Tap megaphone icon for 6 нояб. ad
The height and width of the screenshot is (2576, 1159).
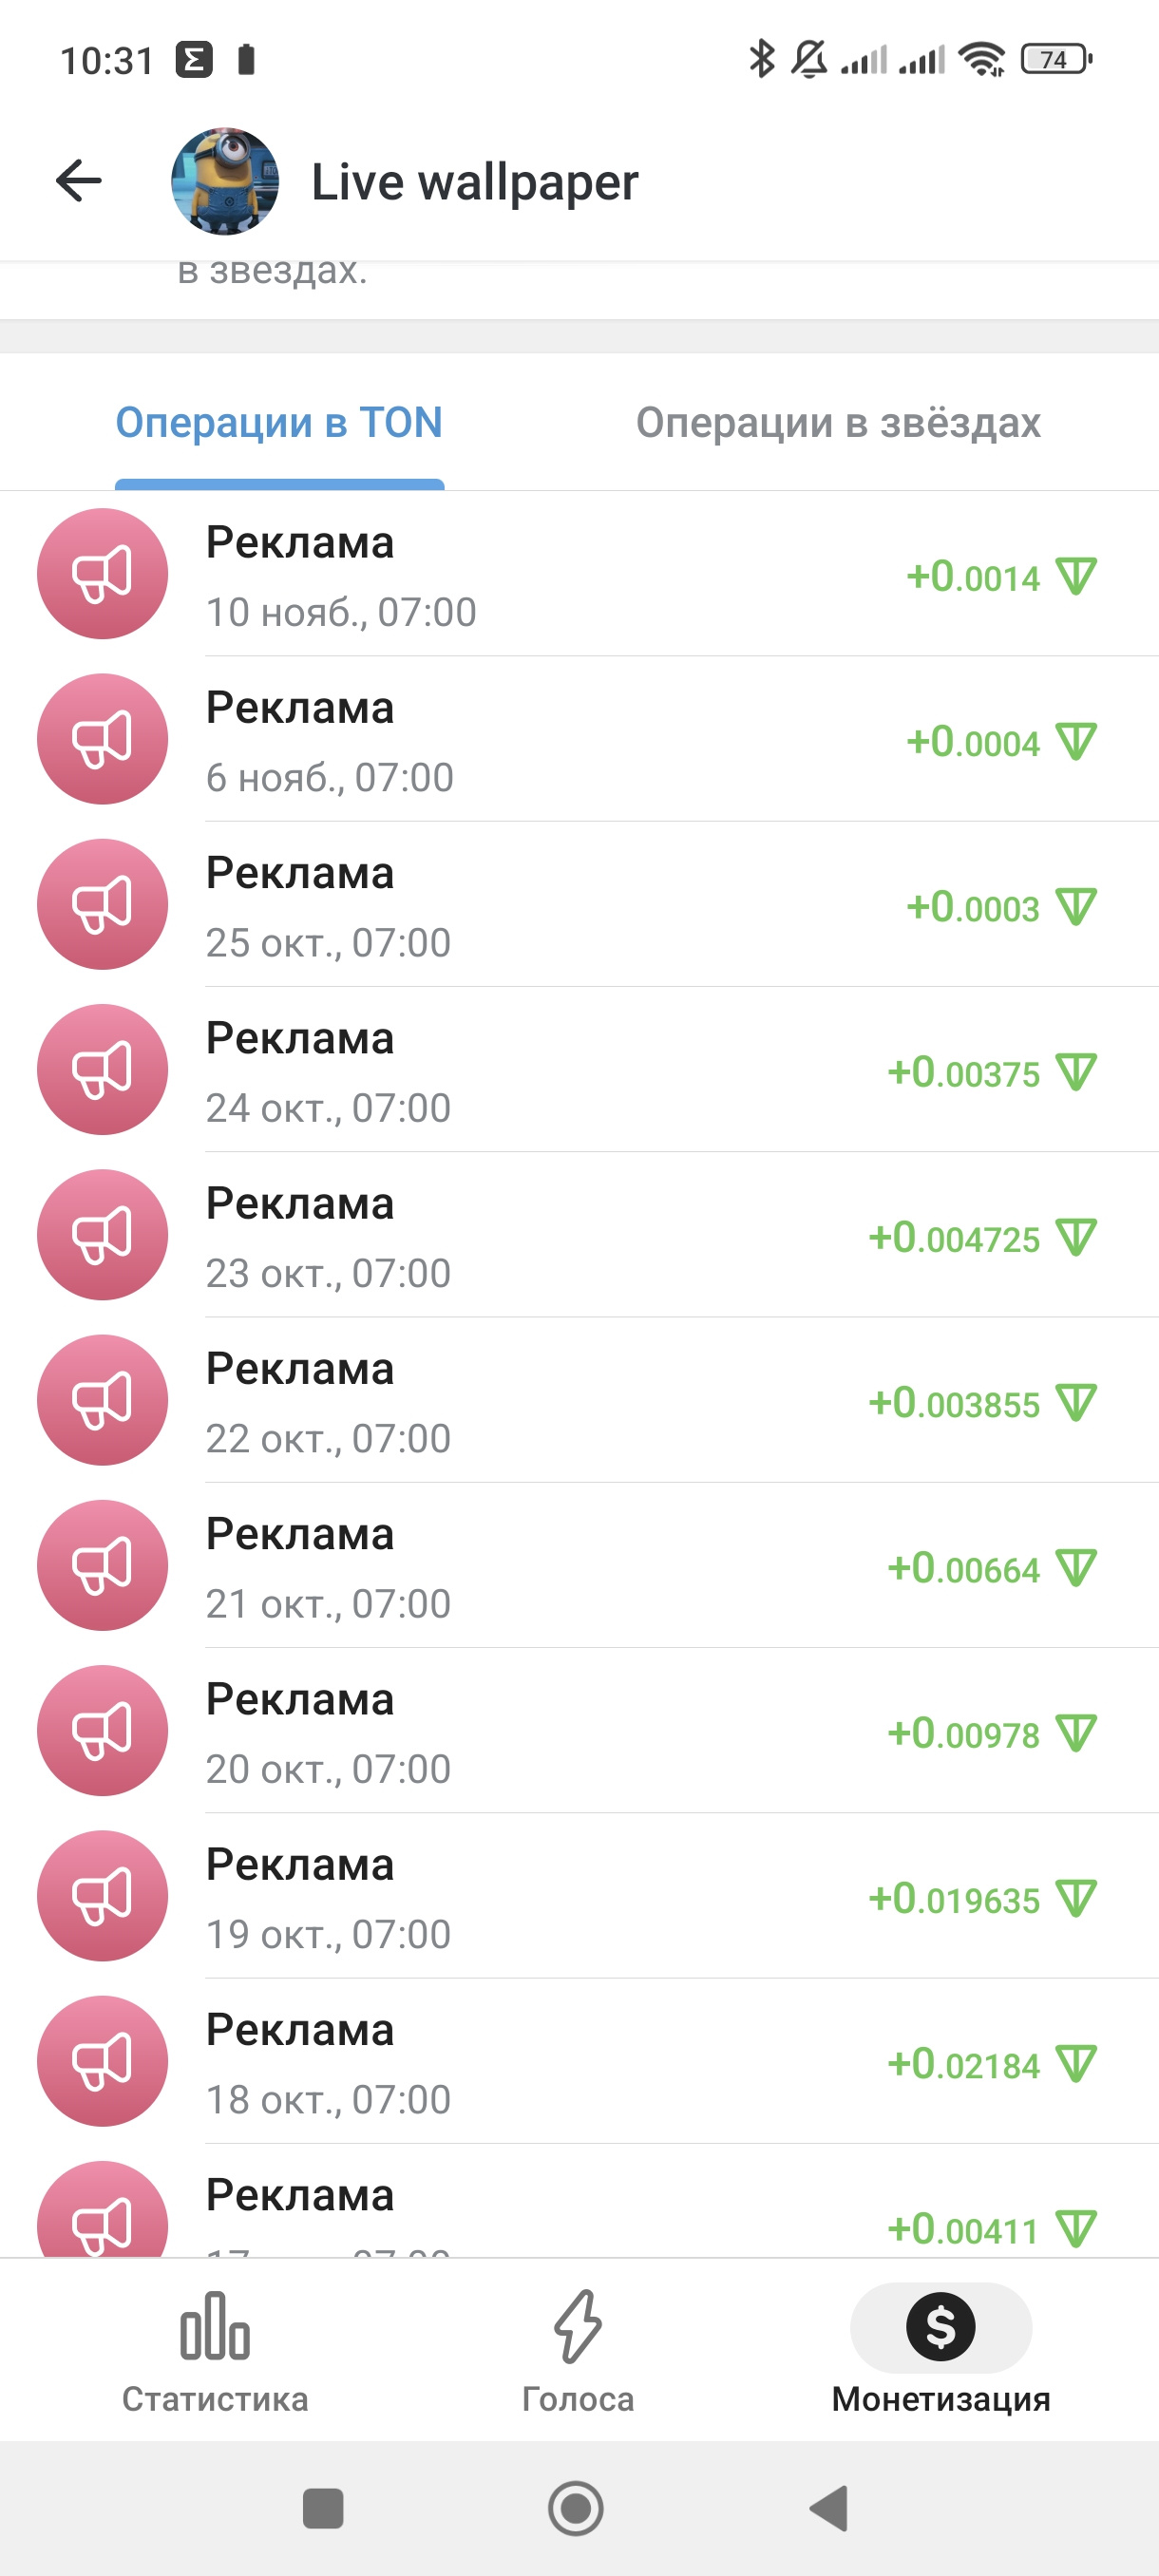coord(102,739)
